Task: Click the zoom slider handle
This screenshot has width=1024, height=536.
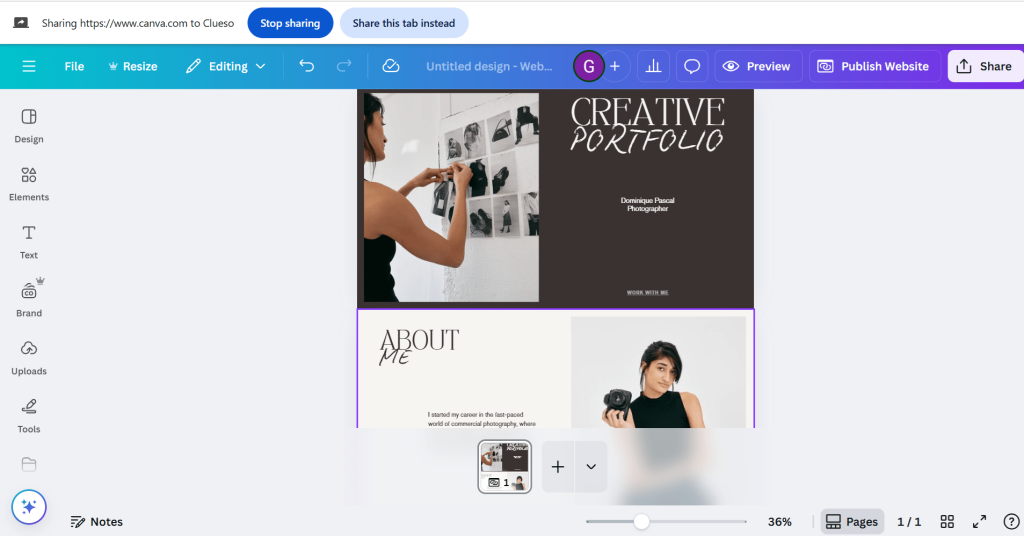Action: [x=642, y=521]
